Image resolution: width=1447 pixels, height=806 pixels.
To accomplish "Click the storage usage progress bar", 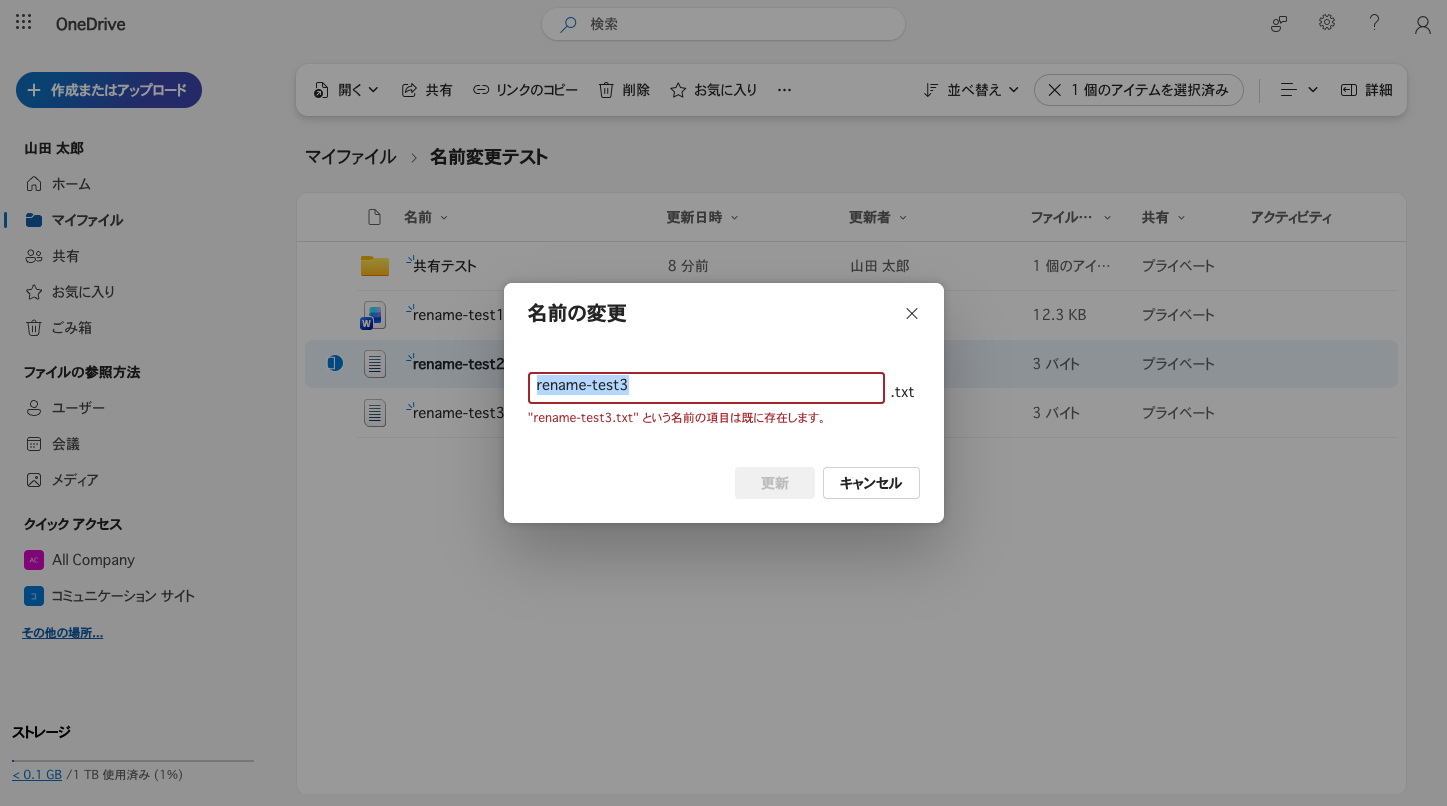I will (x=133, y=761).
